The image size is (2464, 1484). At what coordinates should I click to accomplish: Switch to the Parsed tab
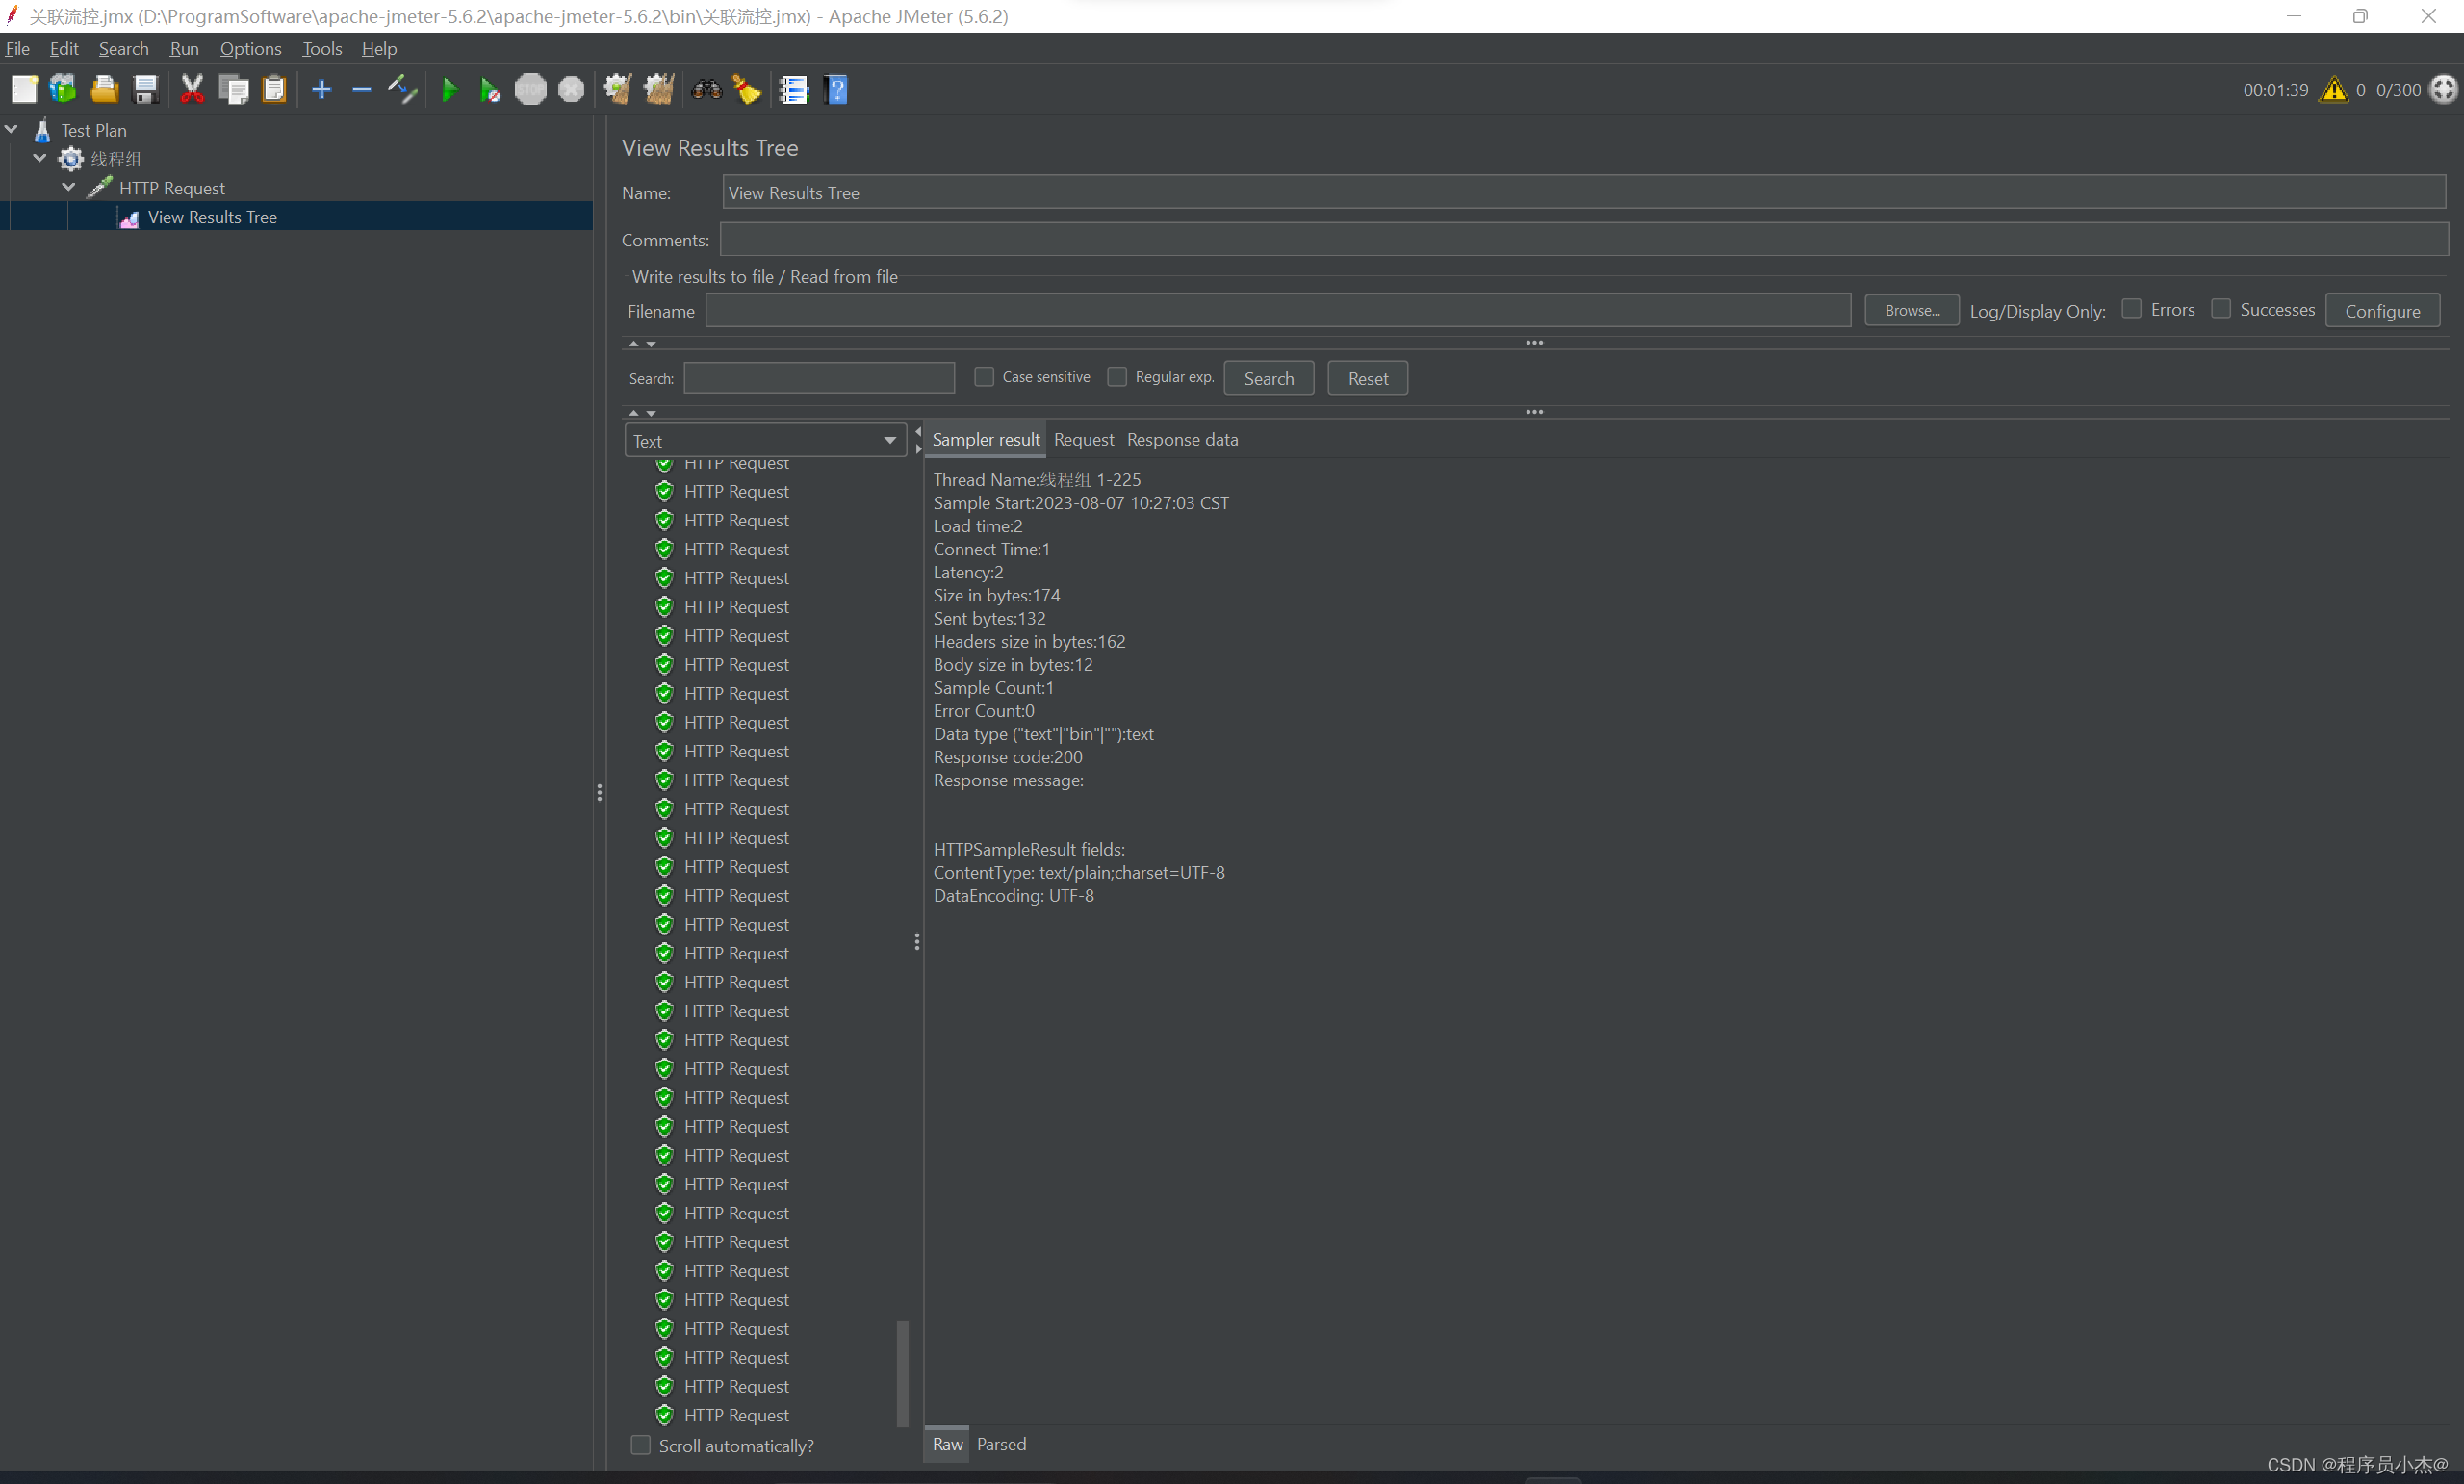(1001, 1445)
